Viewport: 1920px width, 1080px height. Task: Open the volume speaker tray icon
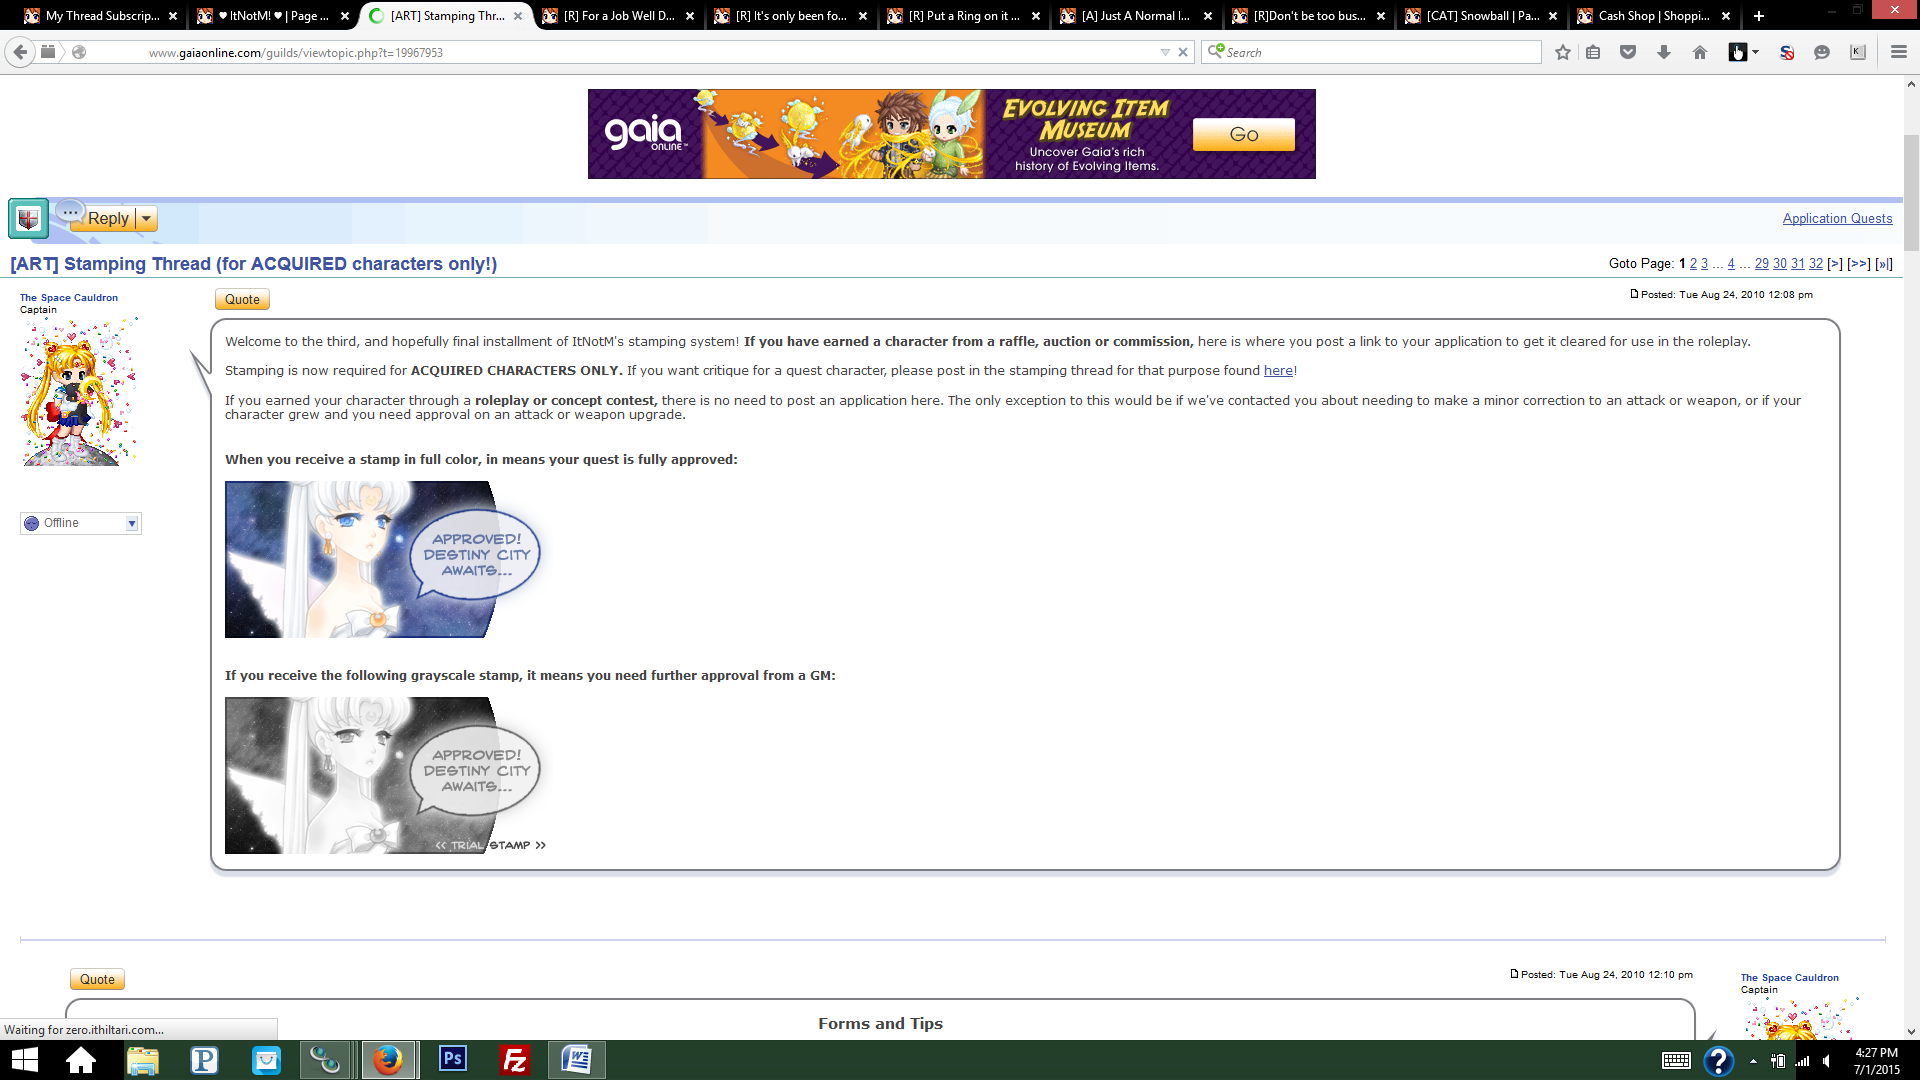click(x=1827, y=1061)
